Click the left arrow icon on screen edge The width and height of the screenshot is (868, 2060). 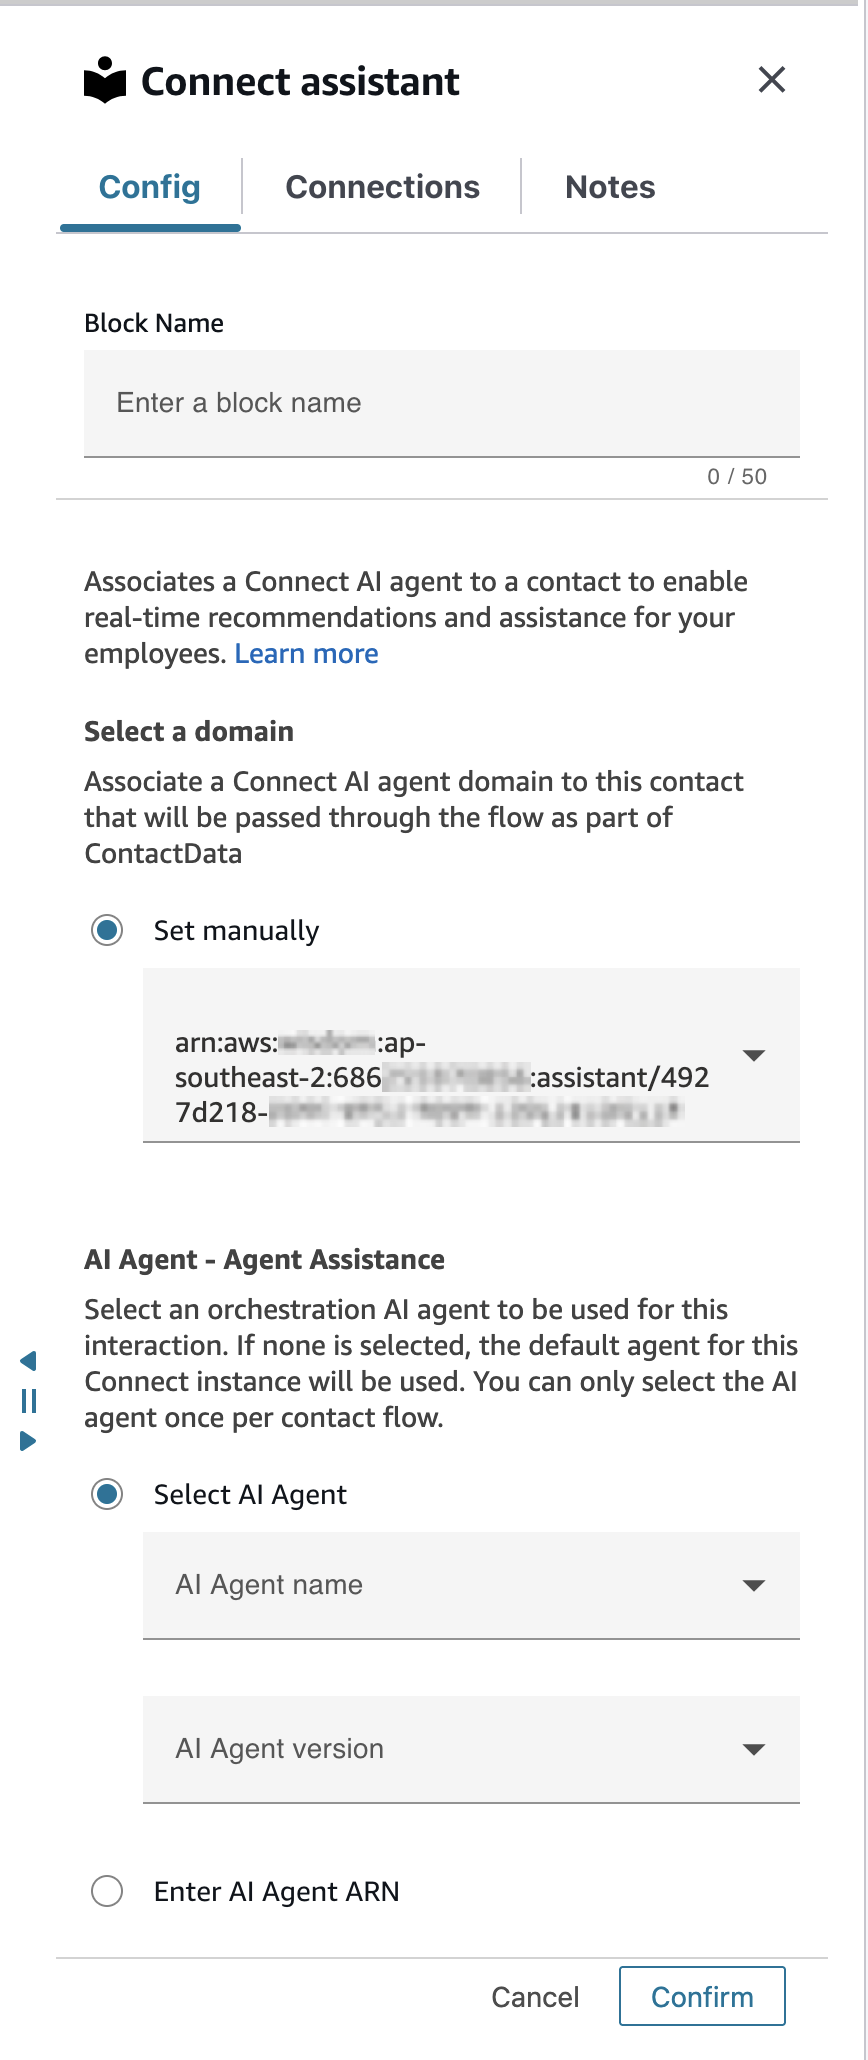(28, 1360)
